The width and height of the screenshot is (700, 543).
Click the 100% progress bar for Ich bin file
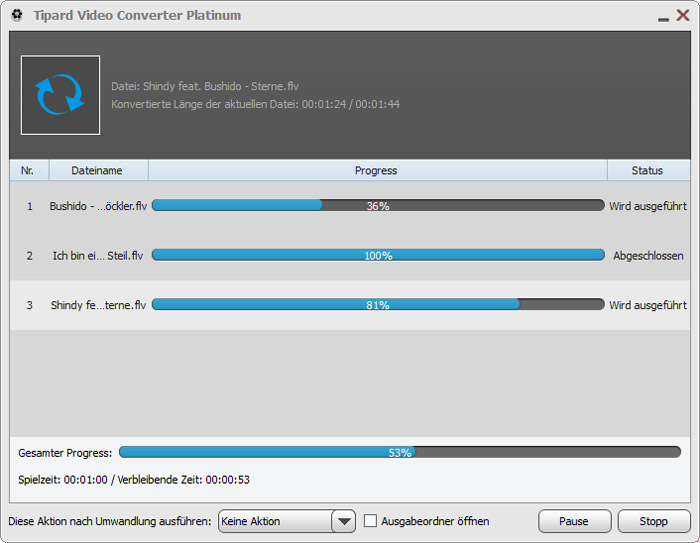pyautogui.click(x=378, y=255)
